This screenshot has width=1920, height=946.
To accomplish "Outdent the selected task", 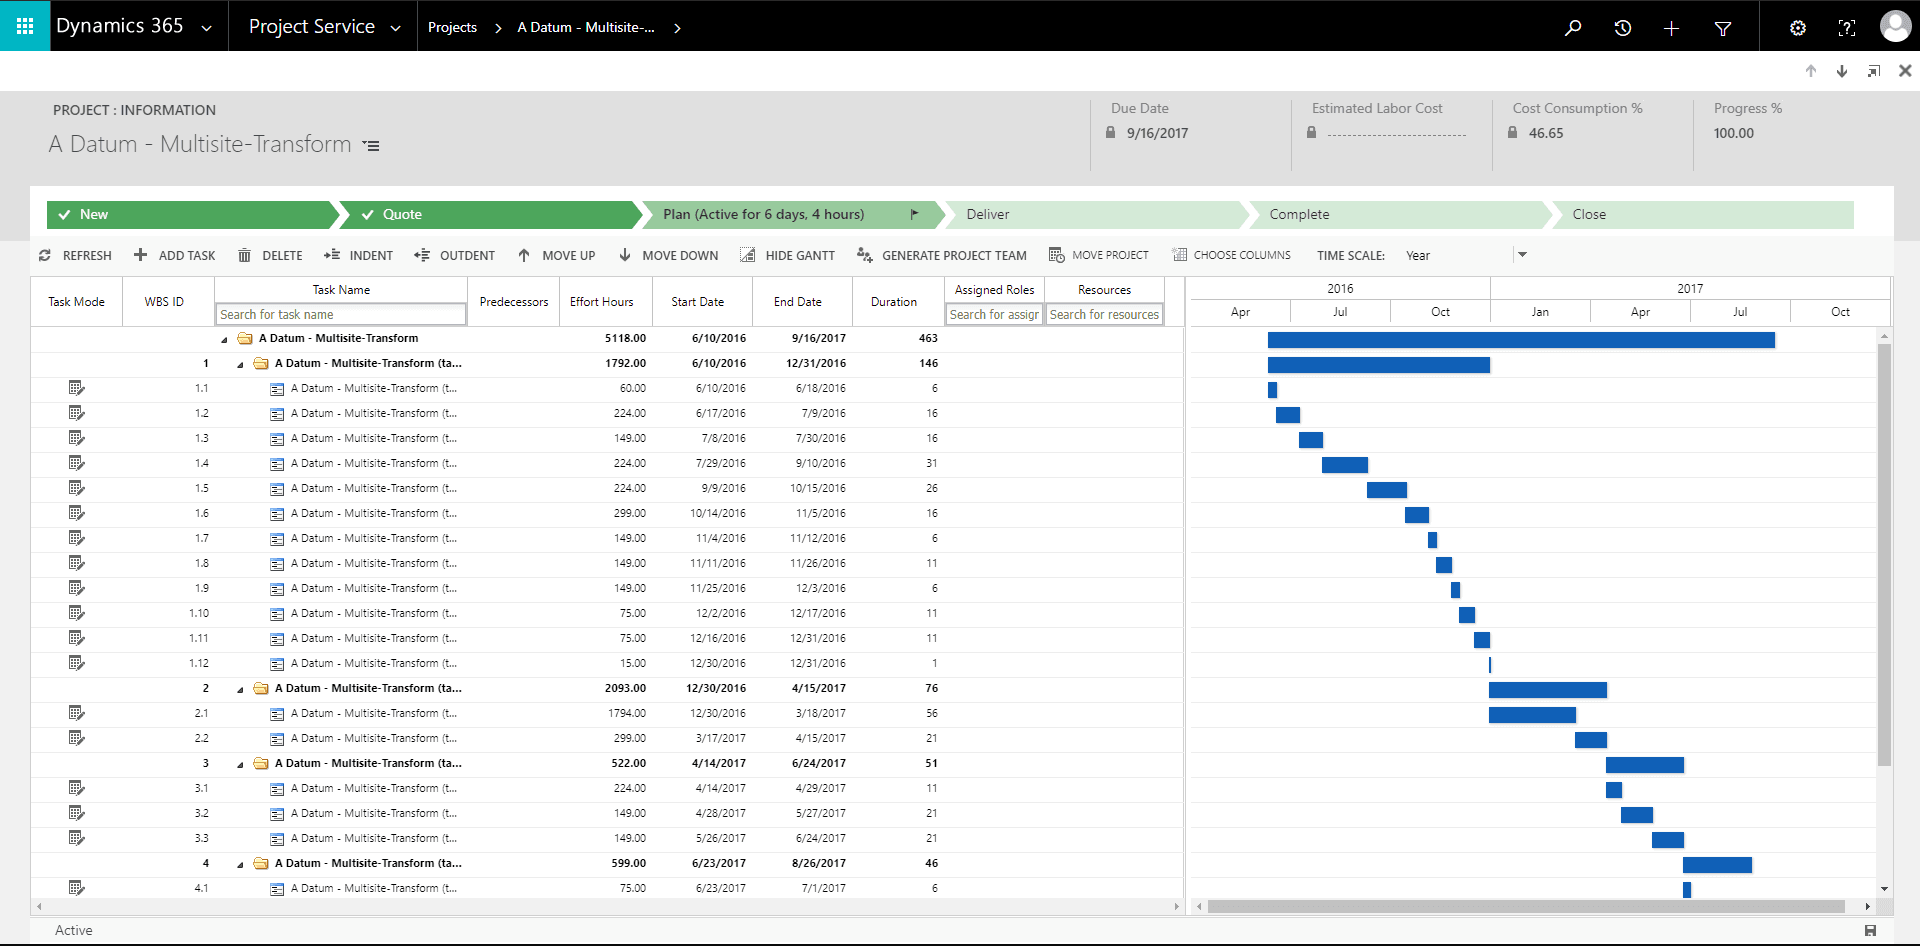I will (454, 255).
